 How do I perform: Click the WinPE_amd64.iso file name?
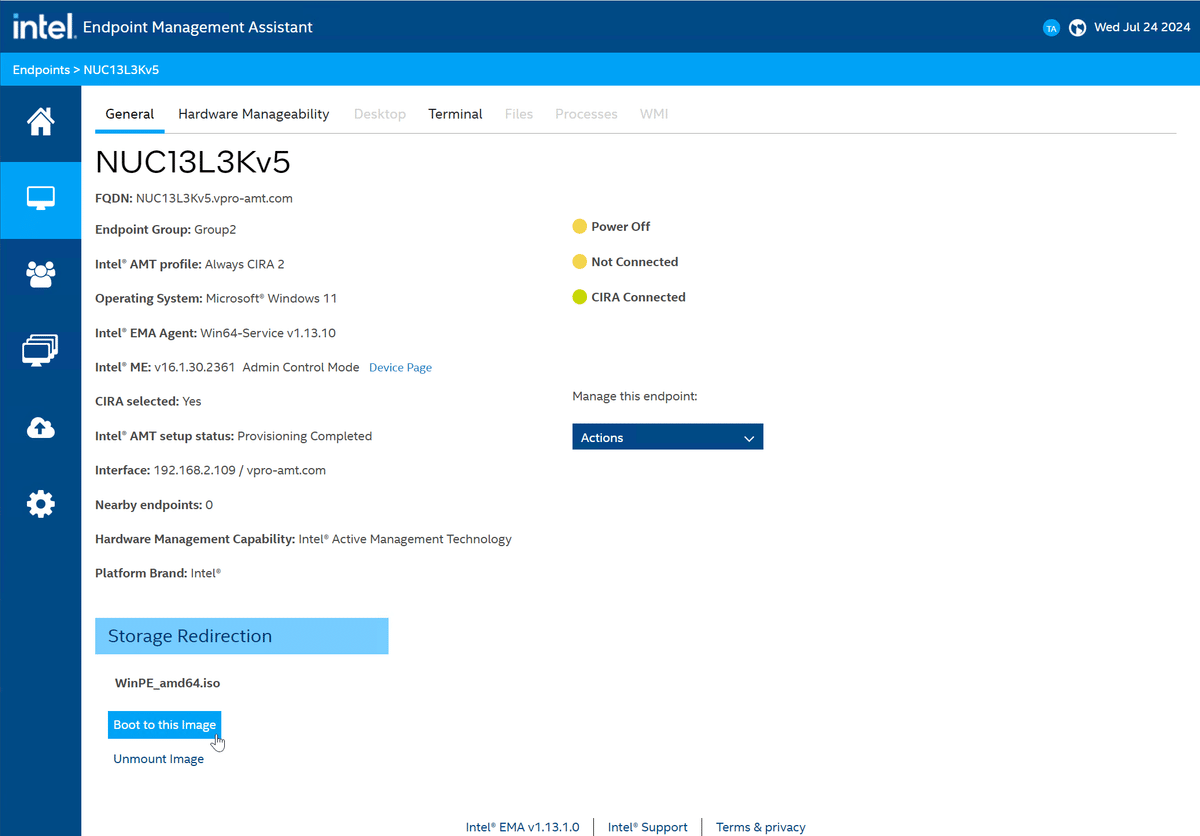(167, 683)
